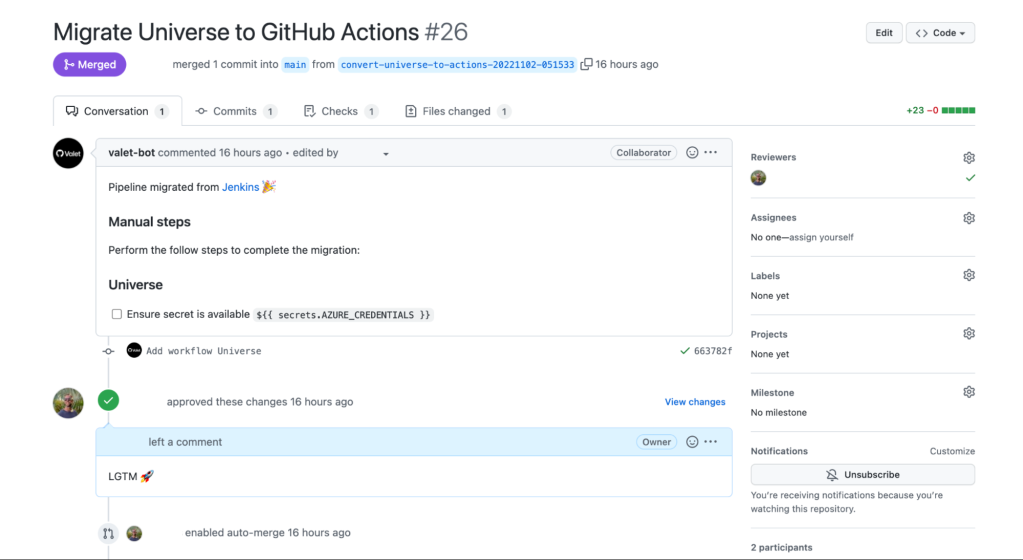This screenshot has width=1023, height=560.
Task: Click the valet-bot author name
Action: 131,153
